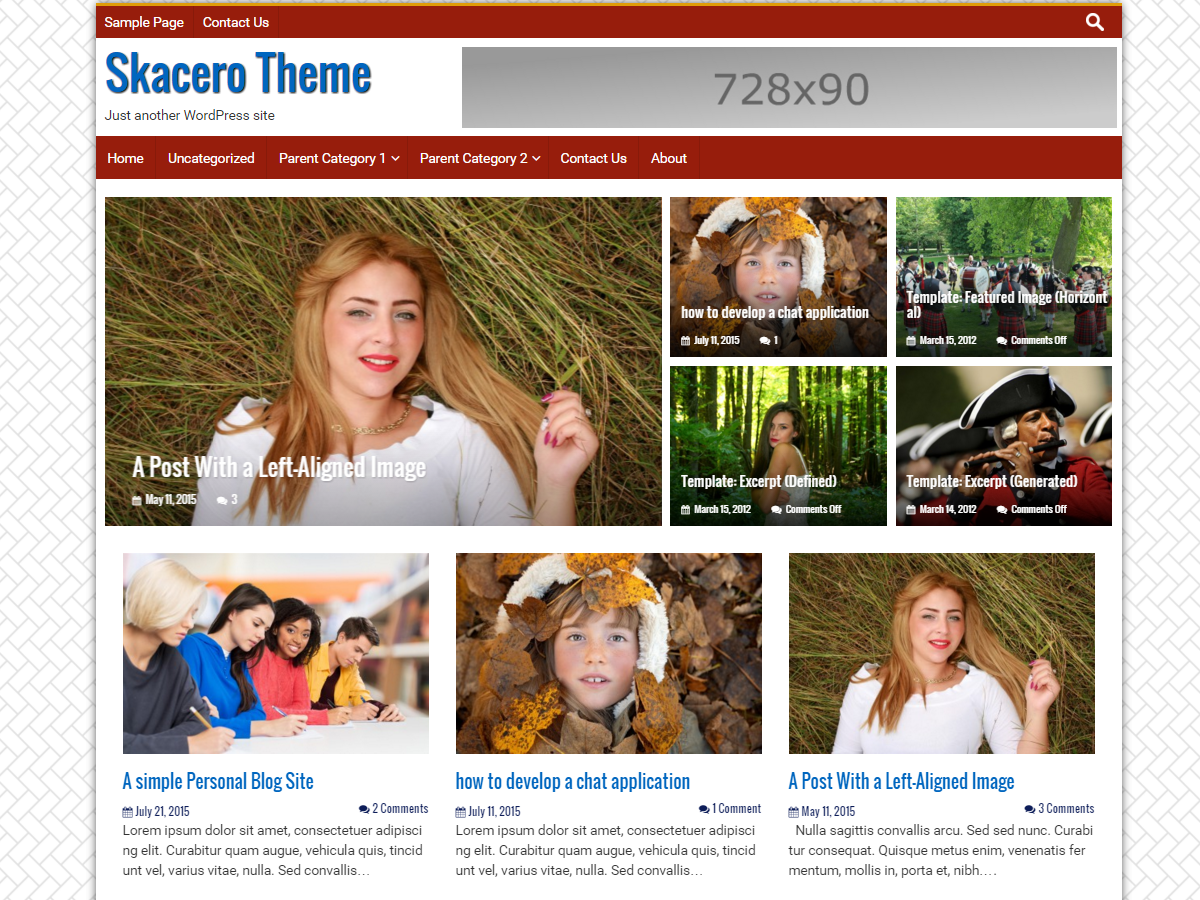Open Template: Excerpt (Generated) featured tile

(1003, 445)
